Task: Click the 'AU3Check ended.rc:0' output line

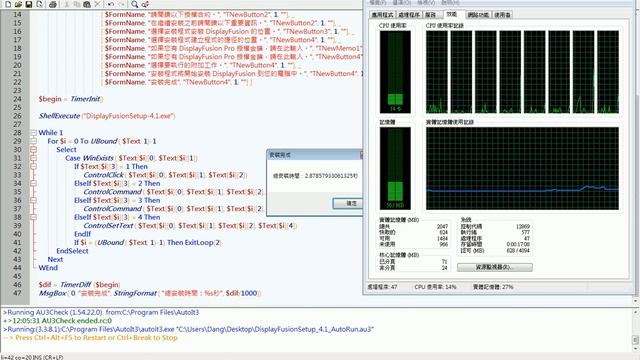Action: (x=58, y=321)
